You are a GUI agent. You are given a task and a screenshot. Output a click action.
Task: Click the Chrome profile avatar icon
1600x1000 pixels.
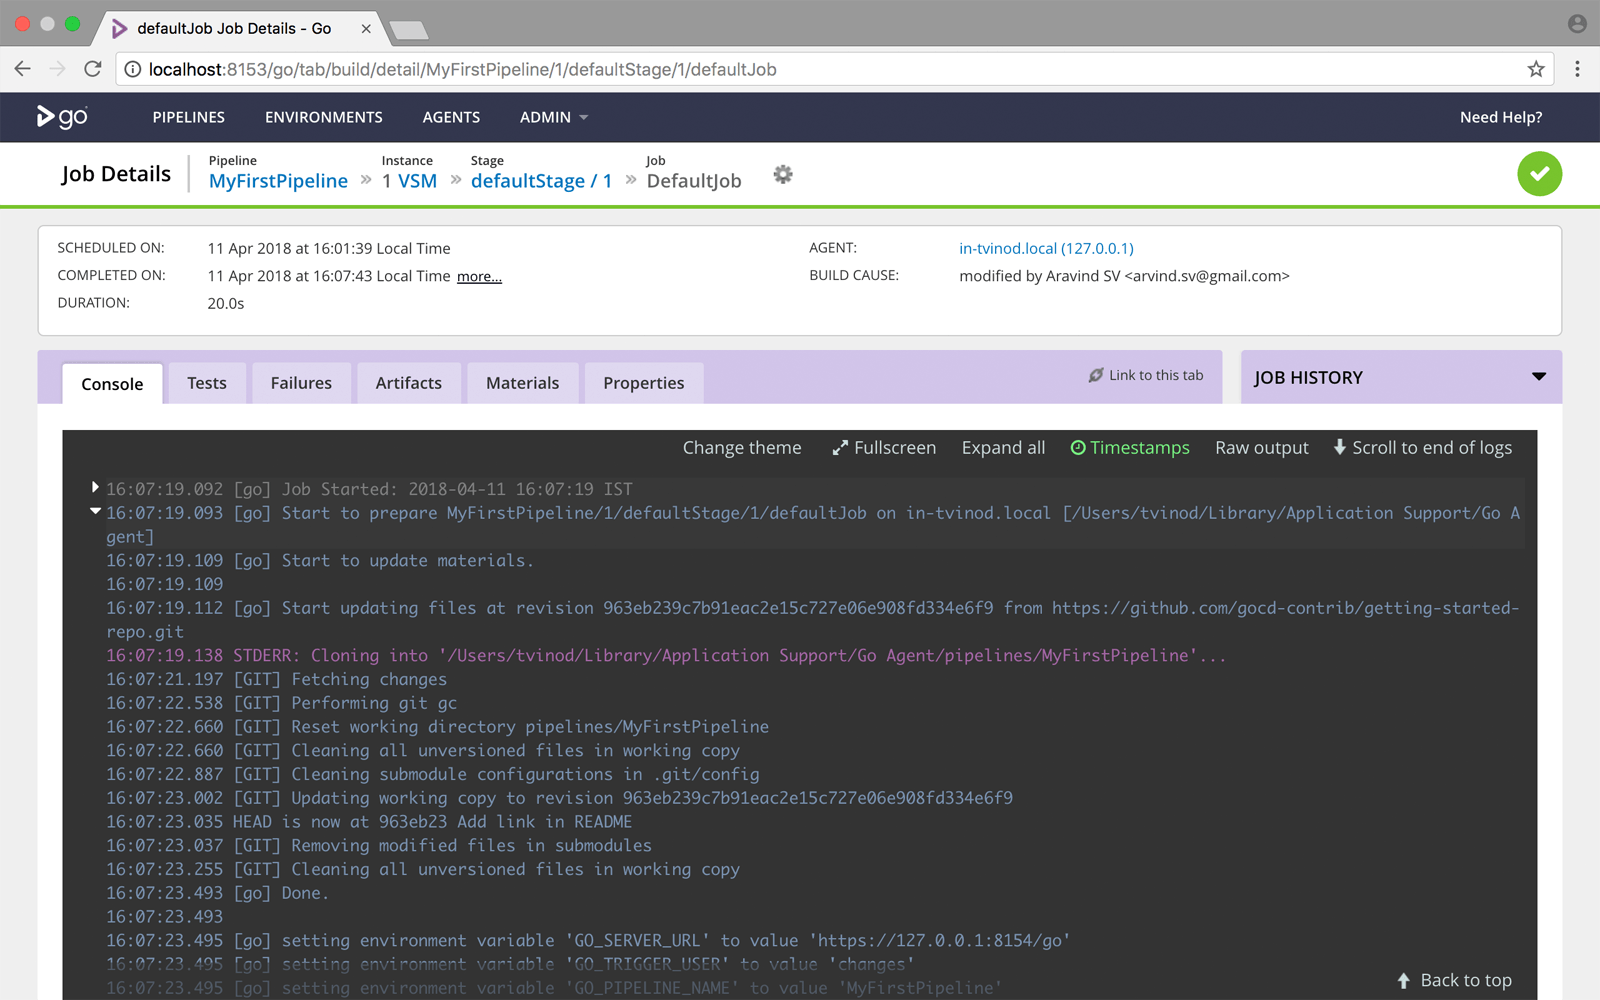[x=1577, y=24]
